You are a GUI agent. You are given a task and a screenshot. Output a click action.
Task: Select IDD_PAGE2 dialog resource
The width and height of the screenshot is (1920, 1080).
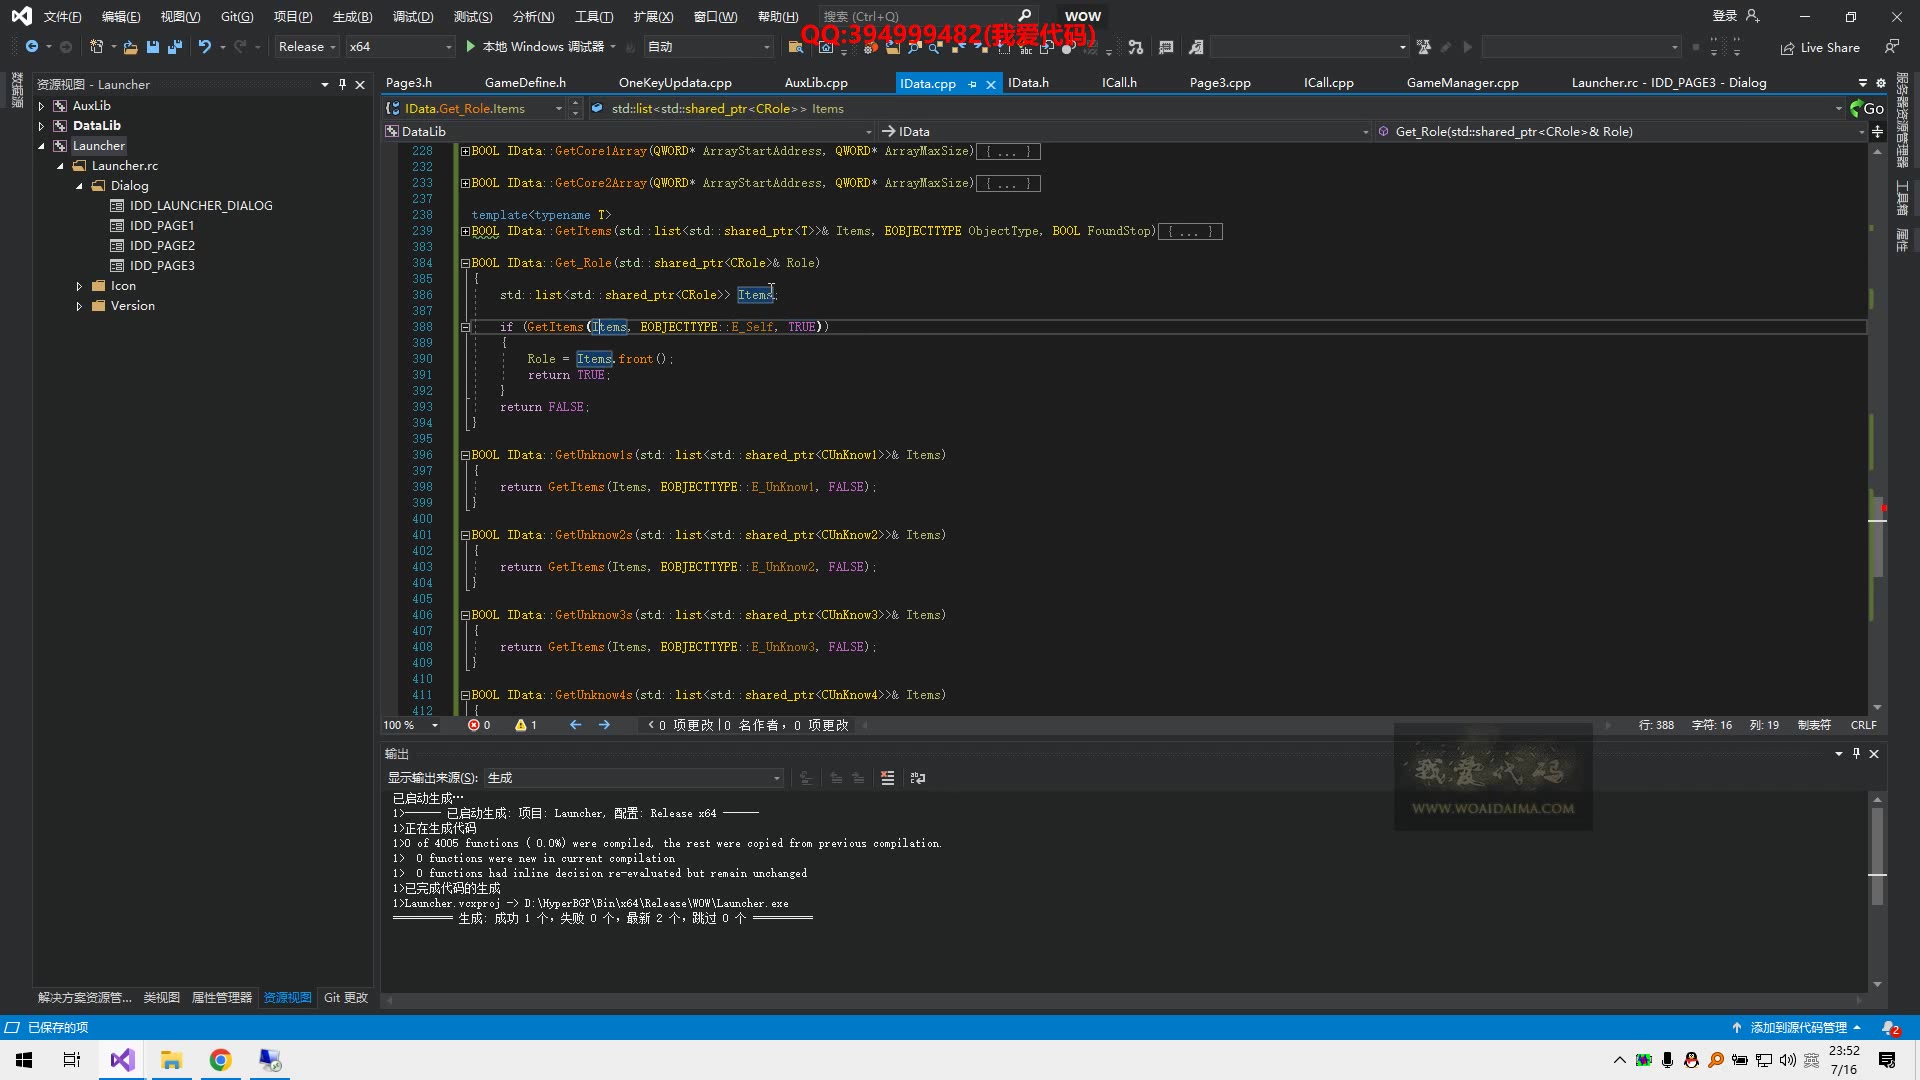click(x=162, y=246)
